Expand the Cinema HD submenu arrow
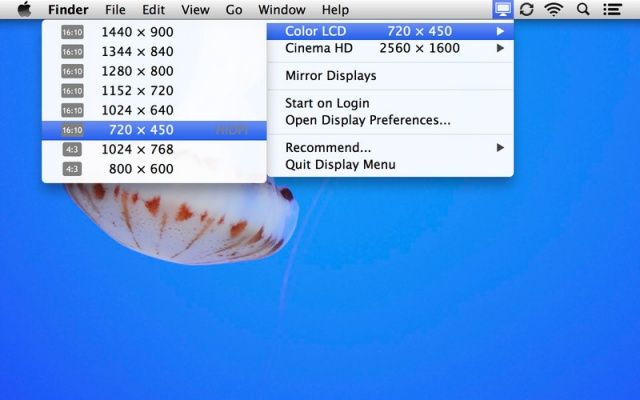640x400 pixels. (500, 48)
